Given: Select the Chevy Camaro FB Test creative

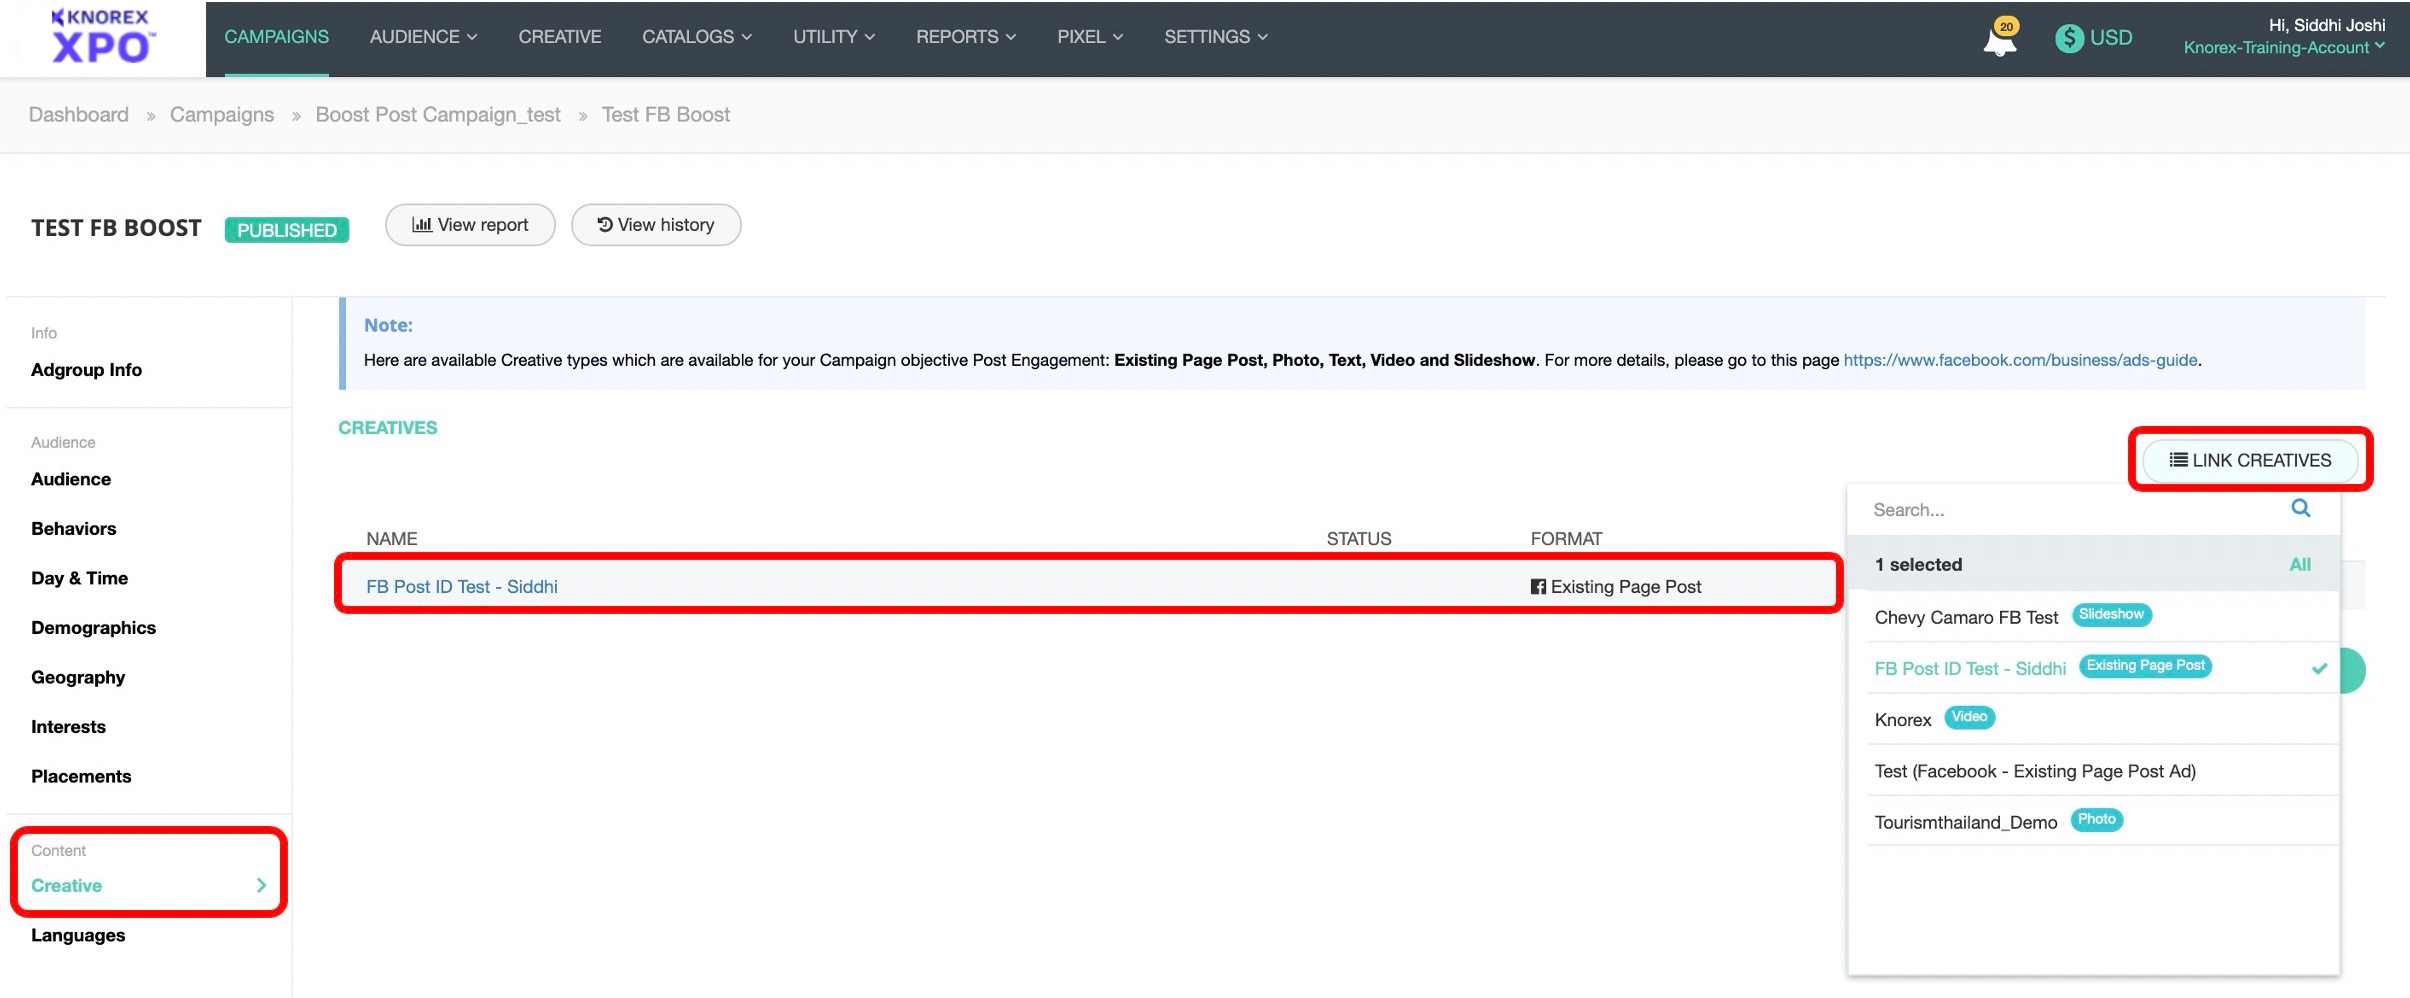Looking at the screenshot, I should click(1965, 617).
